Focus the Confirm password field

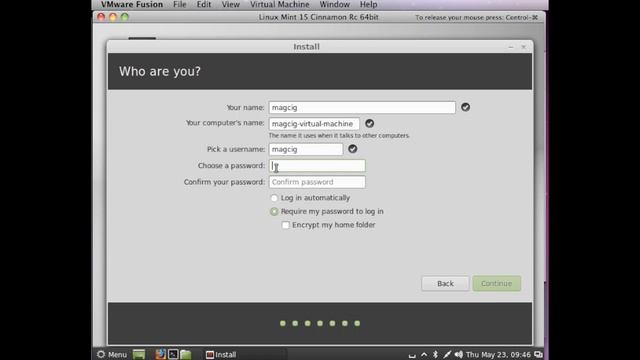click(x=317, y=182)
